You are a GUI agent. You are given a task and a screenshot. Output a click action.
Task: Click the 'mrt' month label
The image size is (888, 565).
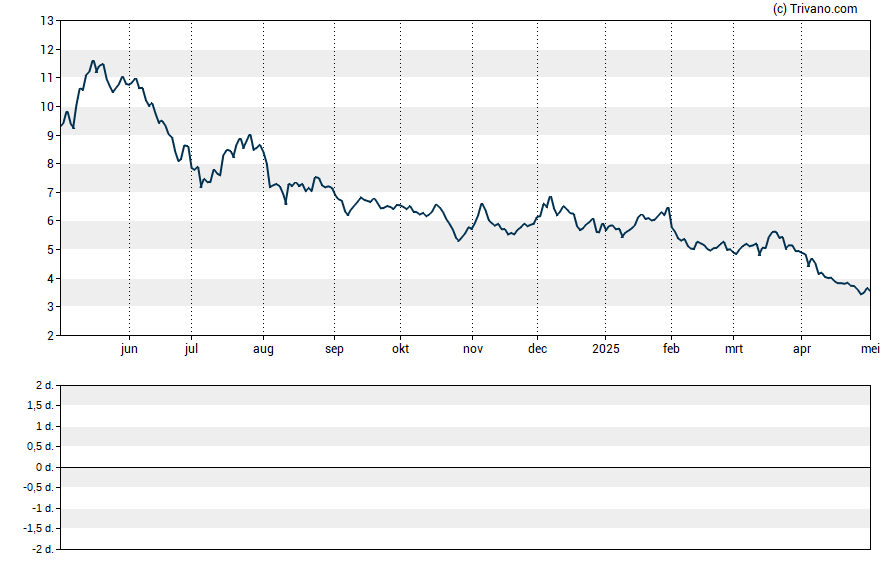click(734, 349)
